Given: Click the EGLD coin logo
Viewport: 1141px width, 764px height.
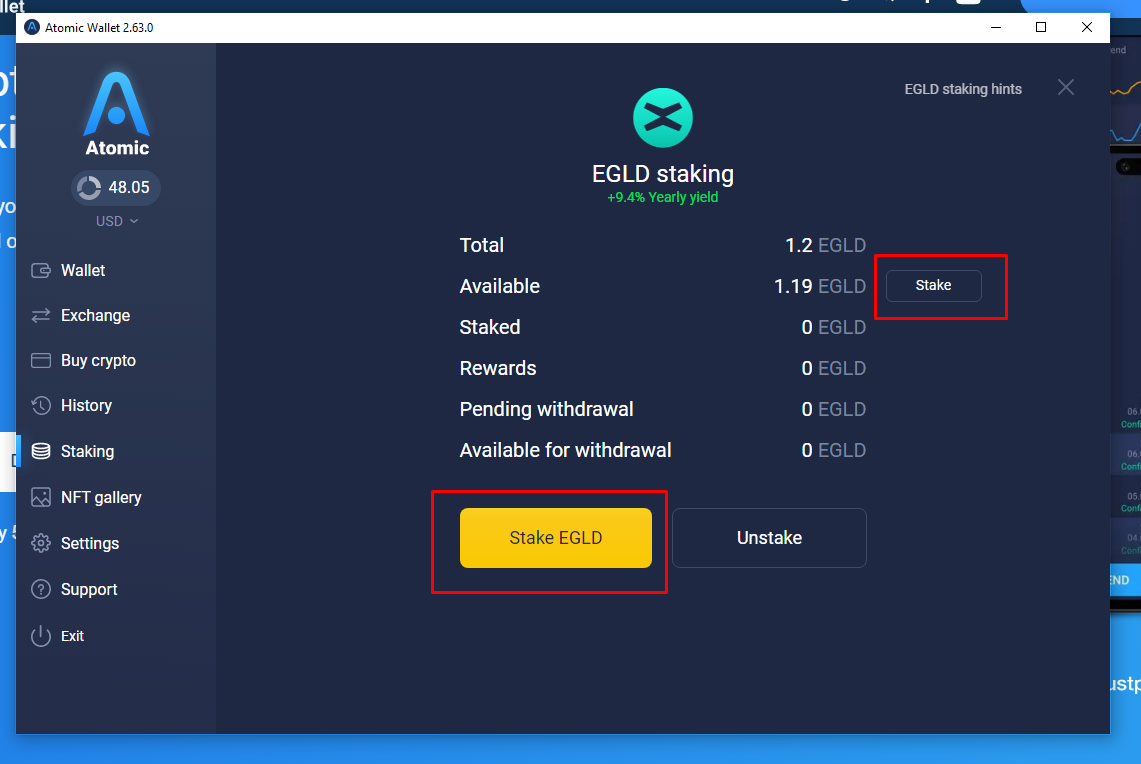Looking at the screenshot, I should [662, 117].
